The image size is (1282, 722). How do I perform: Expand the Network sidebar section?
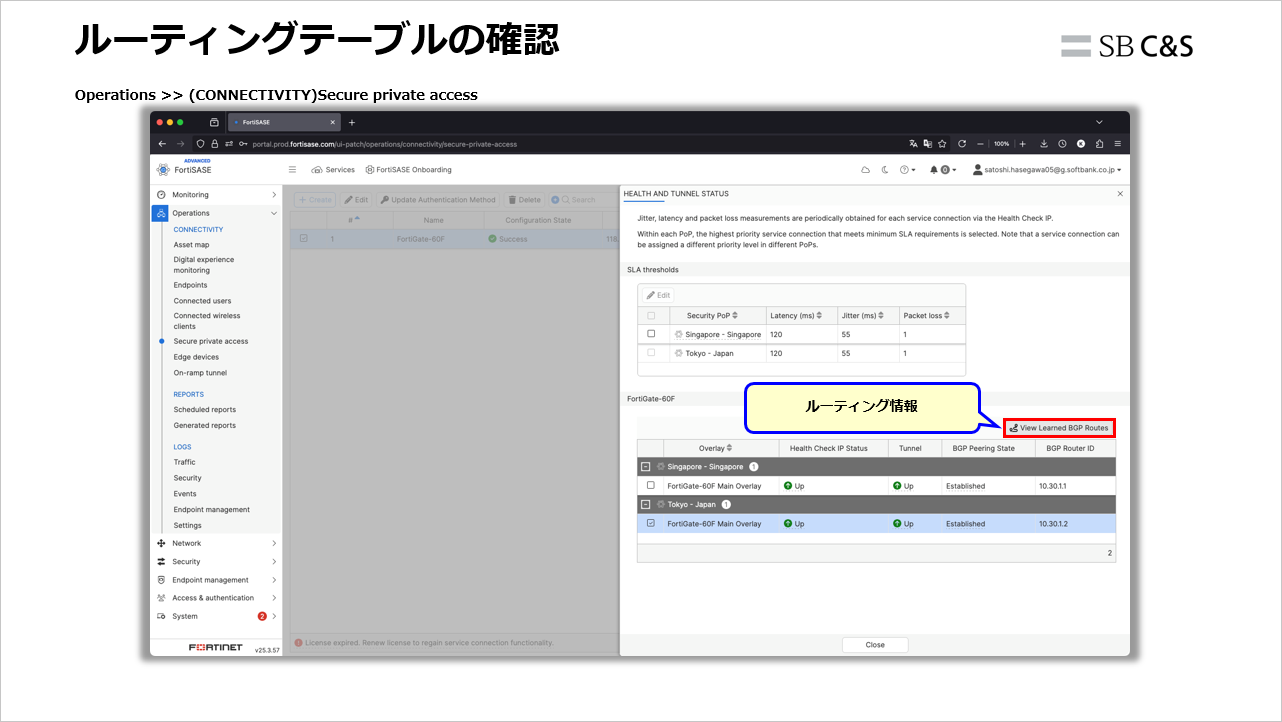point(216,543)
